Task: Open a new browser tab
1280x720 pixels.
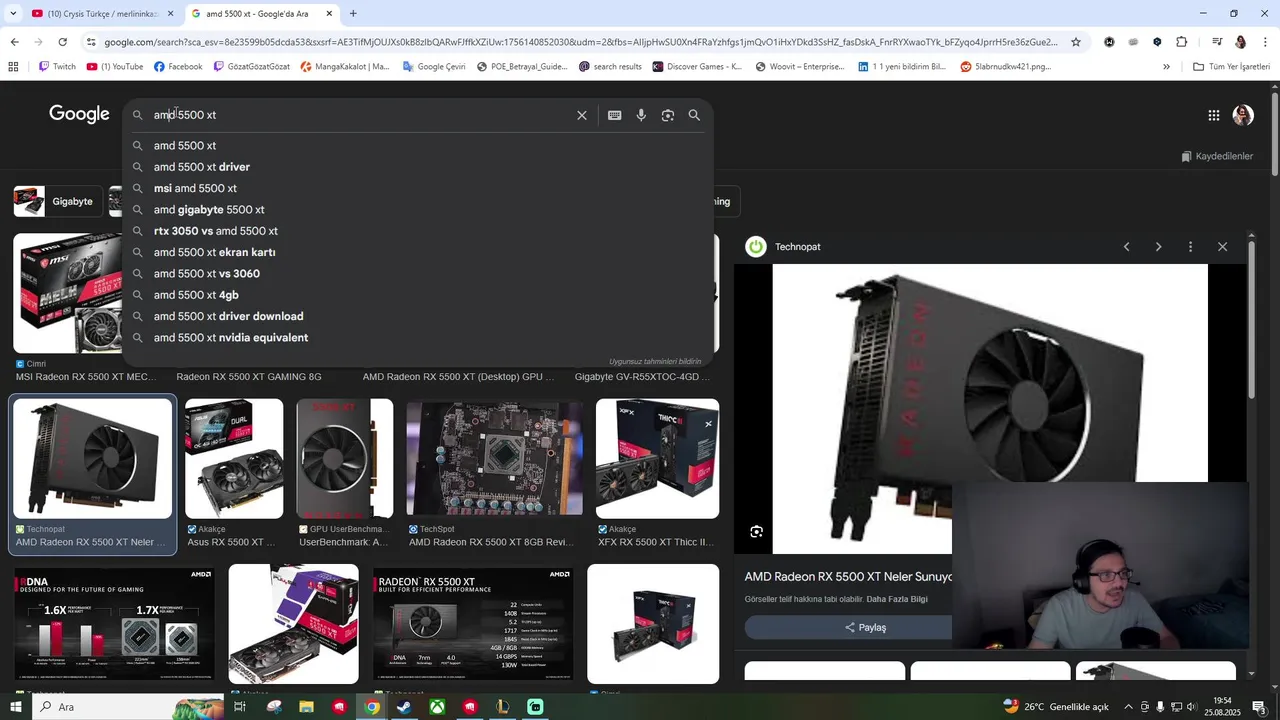Action: [x=353, y=14]
